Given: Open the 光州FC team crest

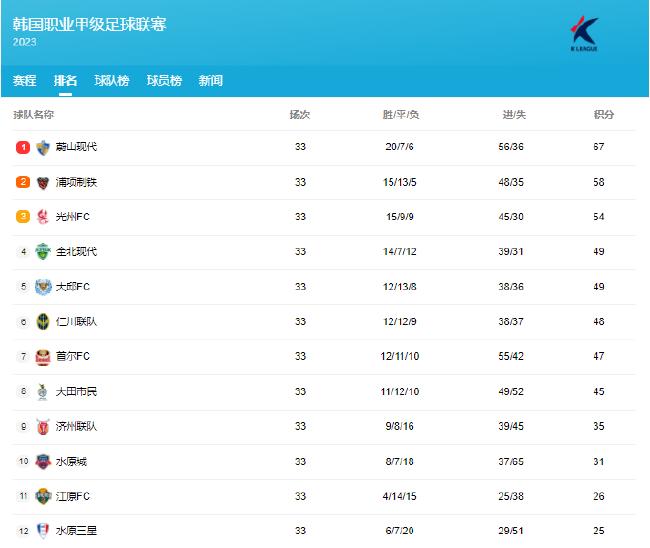Looking at the screenshot, I should tap(43, 217).
